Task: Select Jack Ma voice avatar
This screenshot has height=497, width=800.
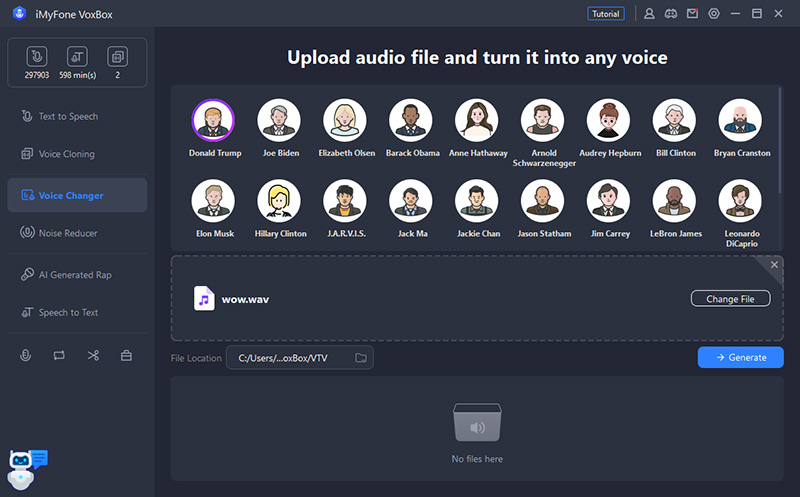Action: click(x=411, y=201)
